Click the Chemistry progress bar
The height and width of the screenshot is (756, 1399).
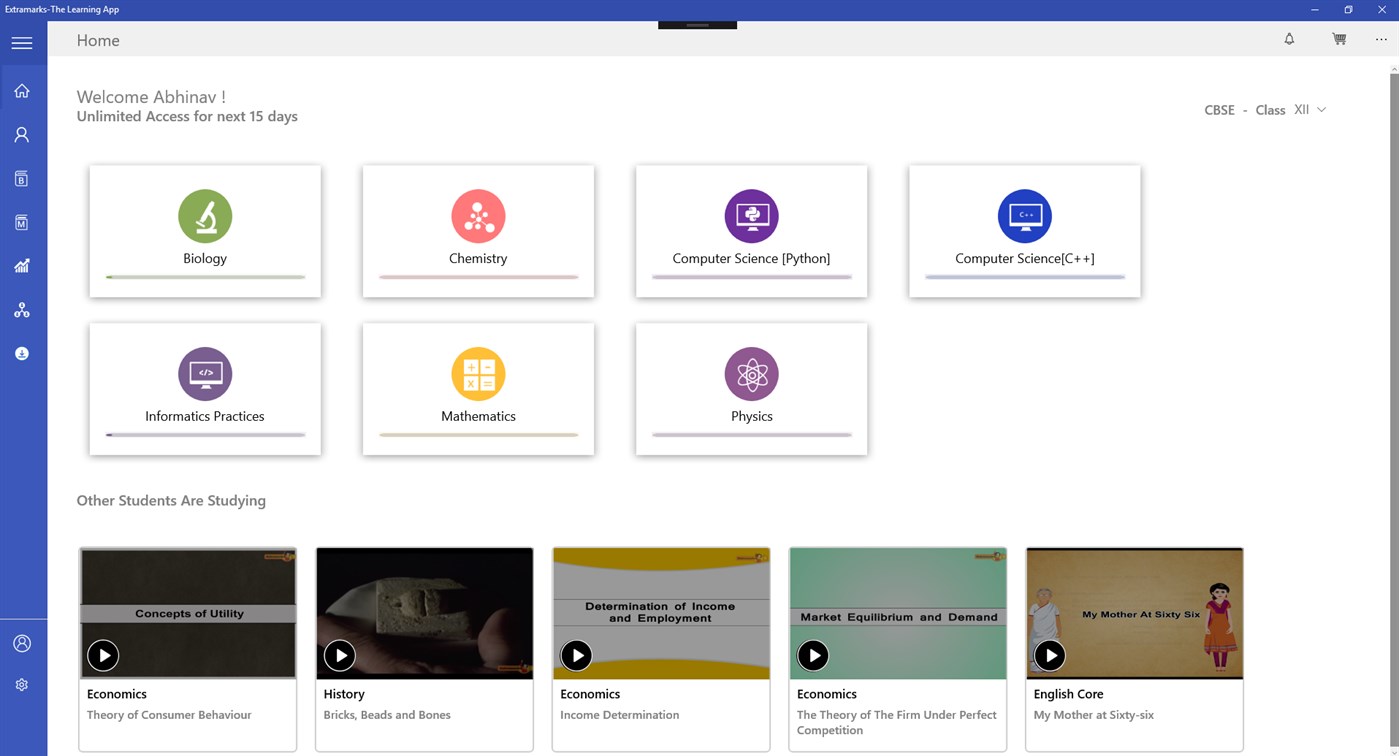(478, 277)
